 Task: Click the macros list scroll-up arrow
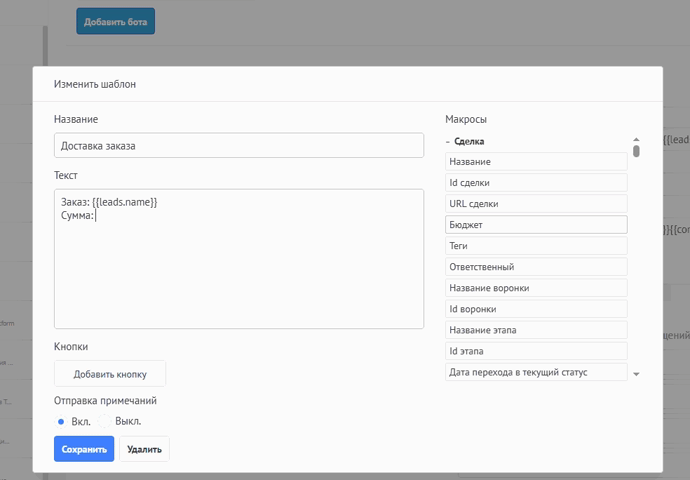(636, 139)
